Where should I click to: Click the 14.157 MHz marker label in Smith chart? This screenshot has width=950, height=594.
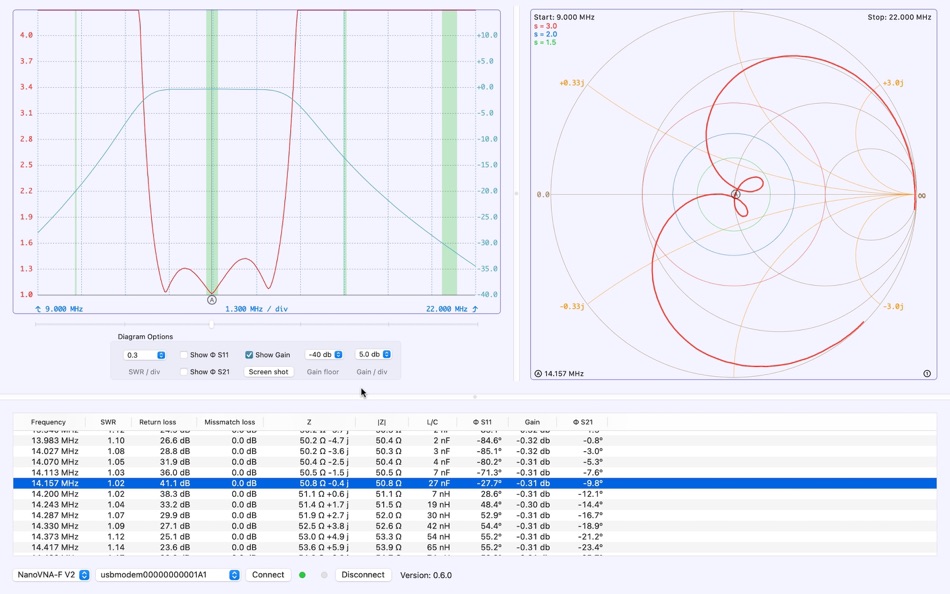(x=563, y=373)
